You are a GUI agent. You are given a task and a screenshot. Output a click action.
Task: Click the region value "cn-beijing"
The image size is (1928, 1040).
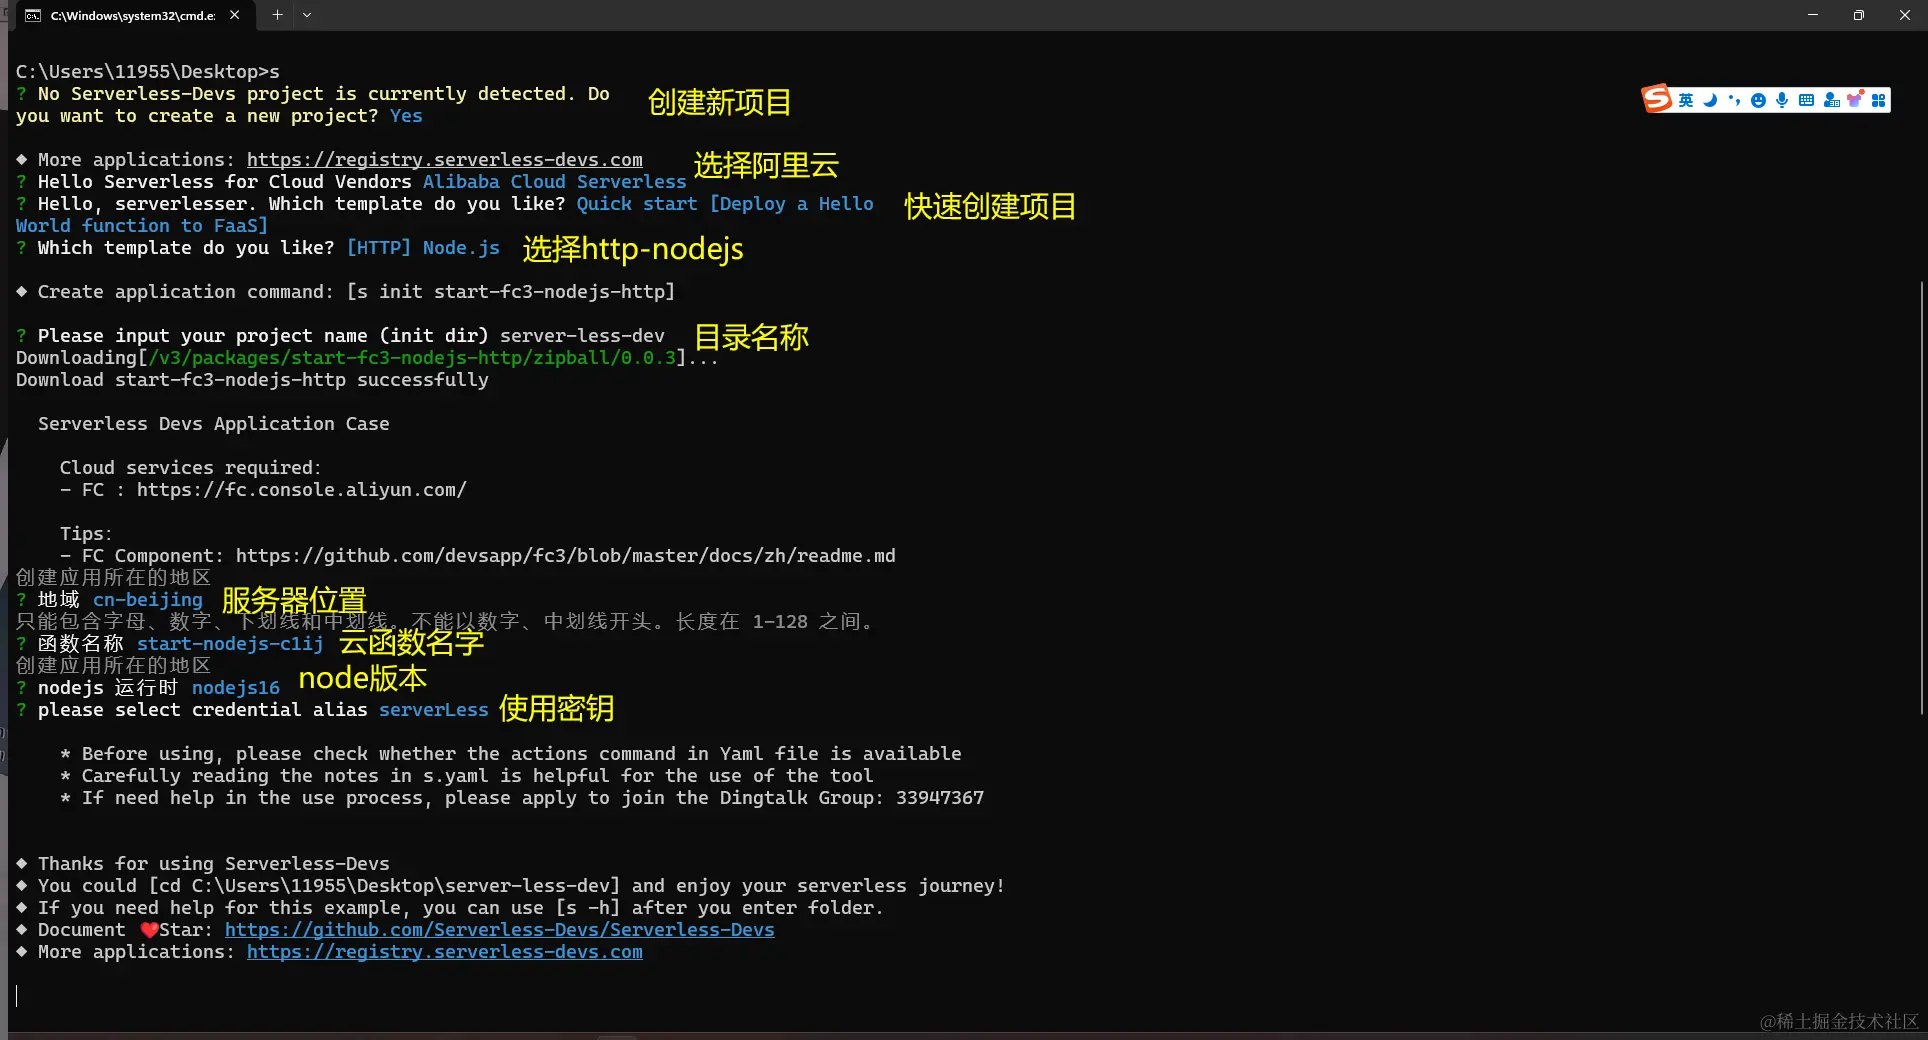point(148,600)
